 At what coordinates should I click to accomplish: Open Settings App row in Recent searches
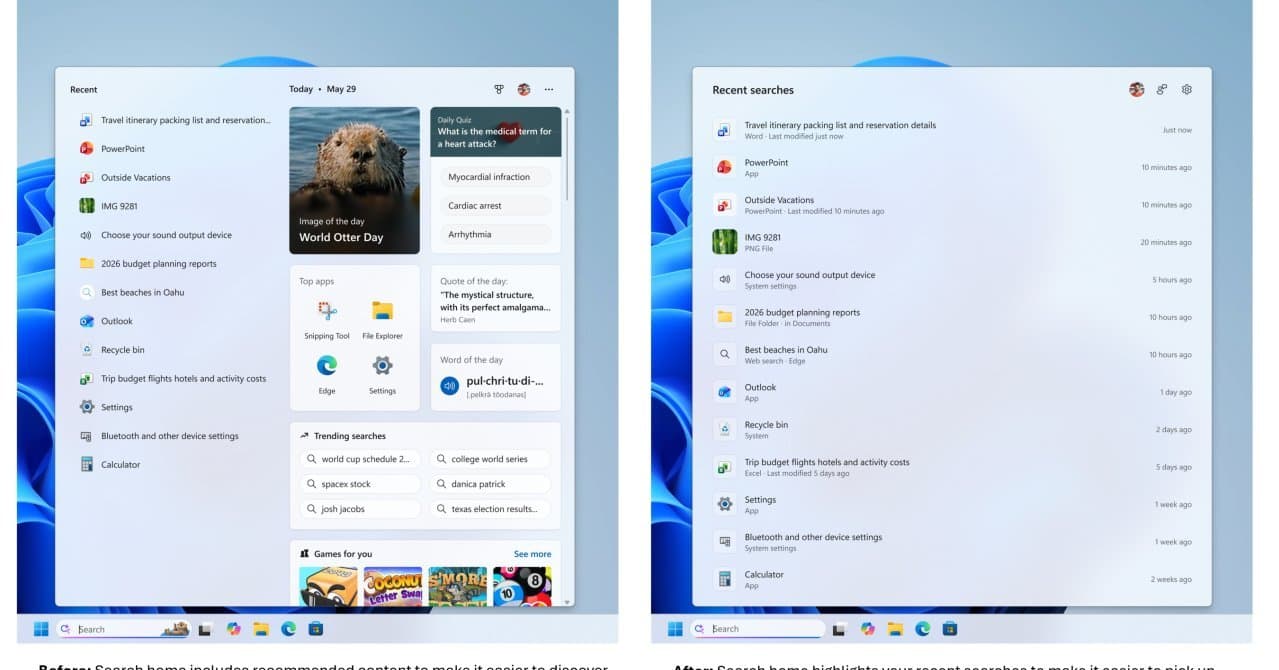[x=952, y=504]
